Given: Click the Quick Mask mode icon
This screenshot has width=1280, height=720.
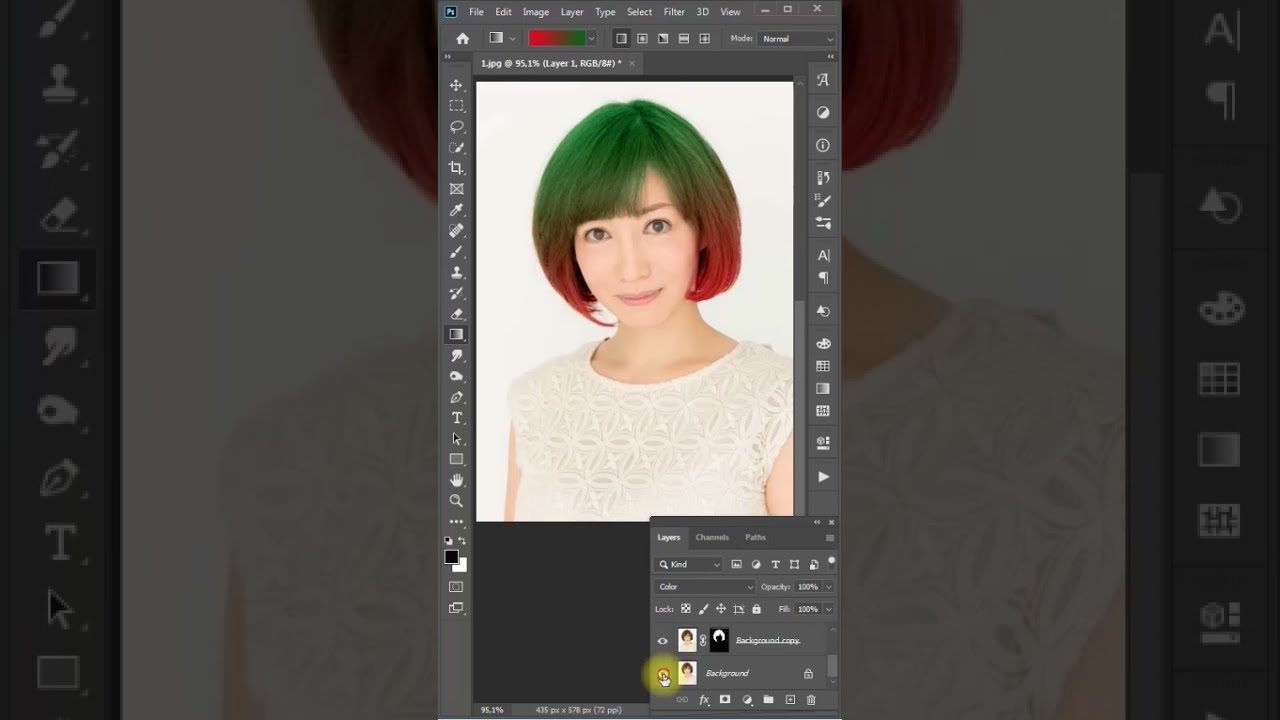Looking at the screenshot, I should pyautogui.click(x=456, y=587).
